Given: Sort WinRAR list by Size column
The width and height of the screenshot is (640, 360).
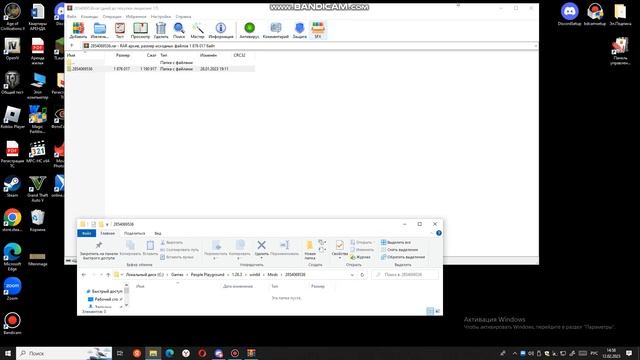Looking at the screenshot, I should click(122, 55).
